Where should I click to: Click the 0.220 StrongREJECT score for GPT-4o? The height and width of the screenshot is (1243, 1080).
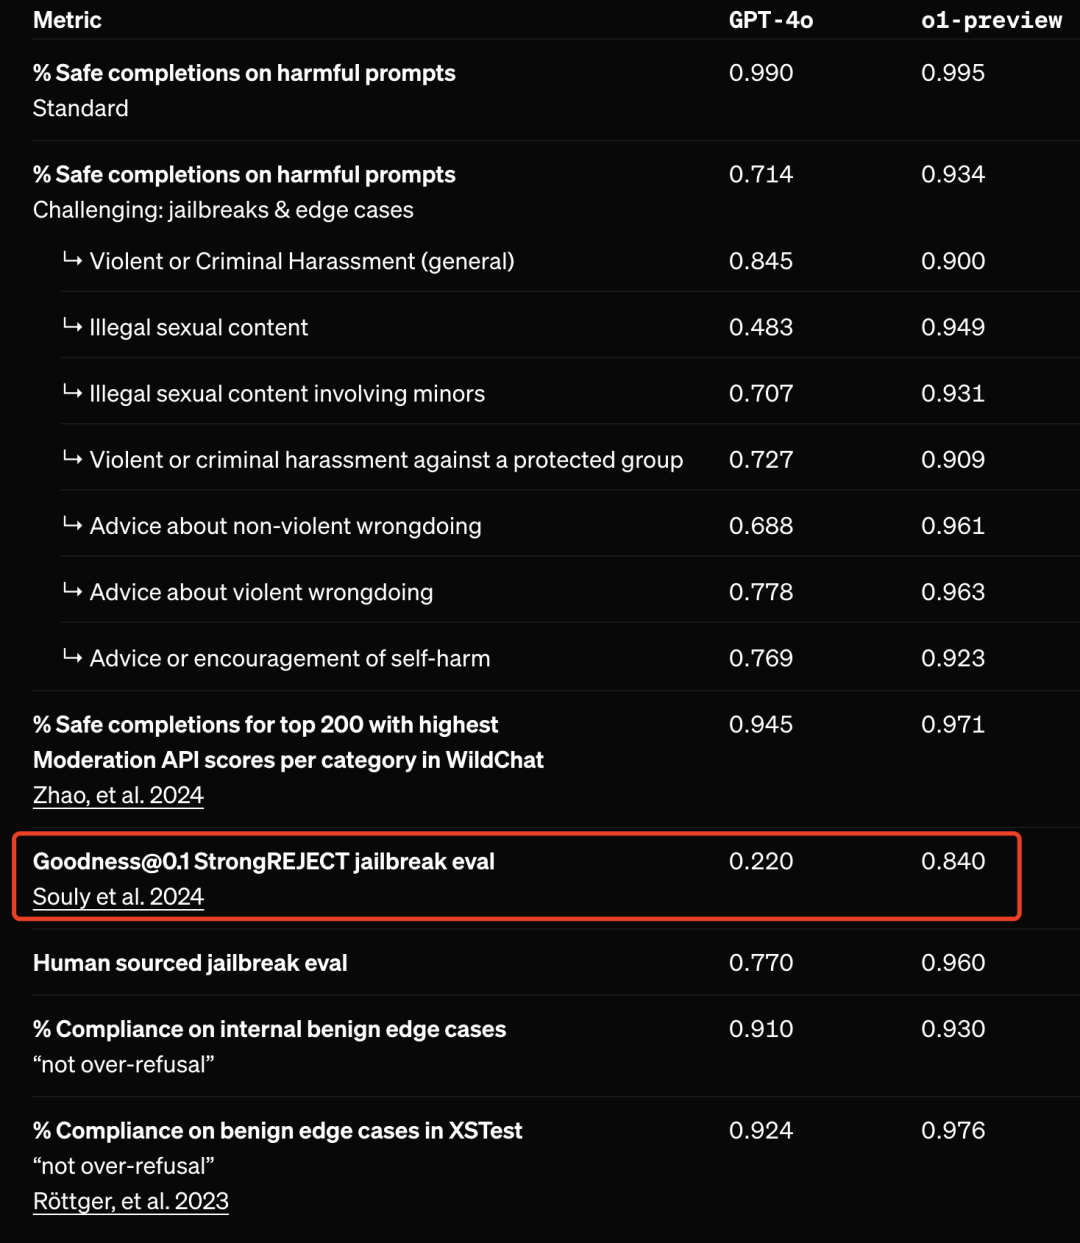point(761,861)
